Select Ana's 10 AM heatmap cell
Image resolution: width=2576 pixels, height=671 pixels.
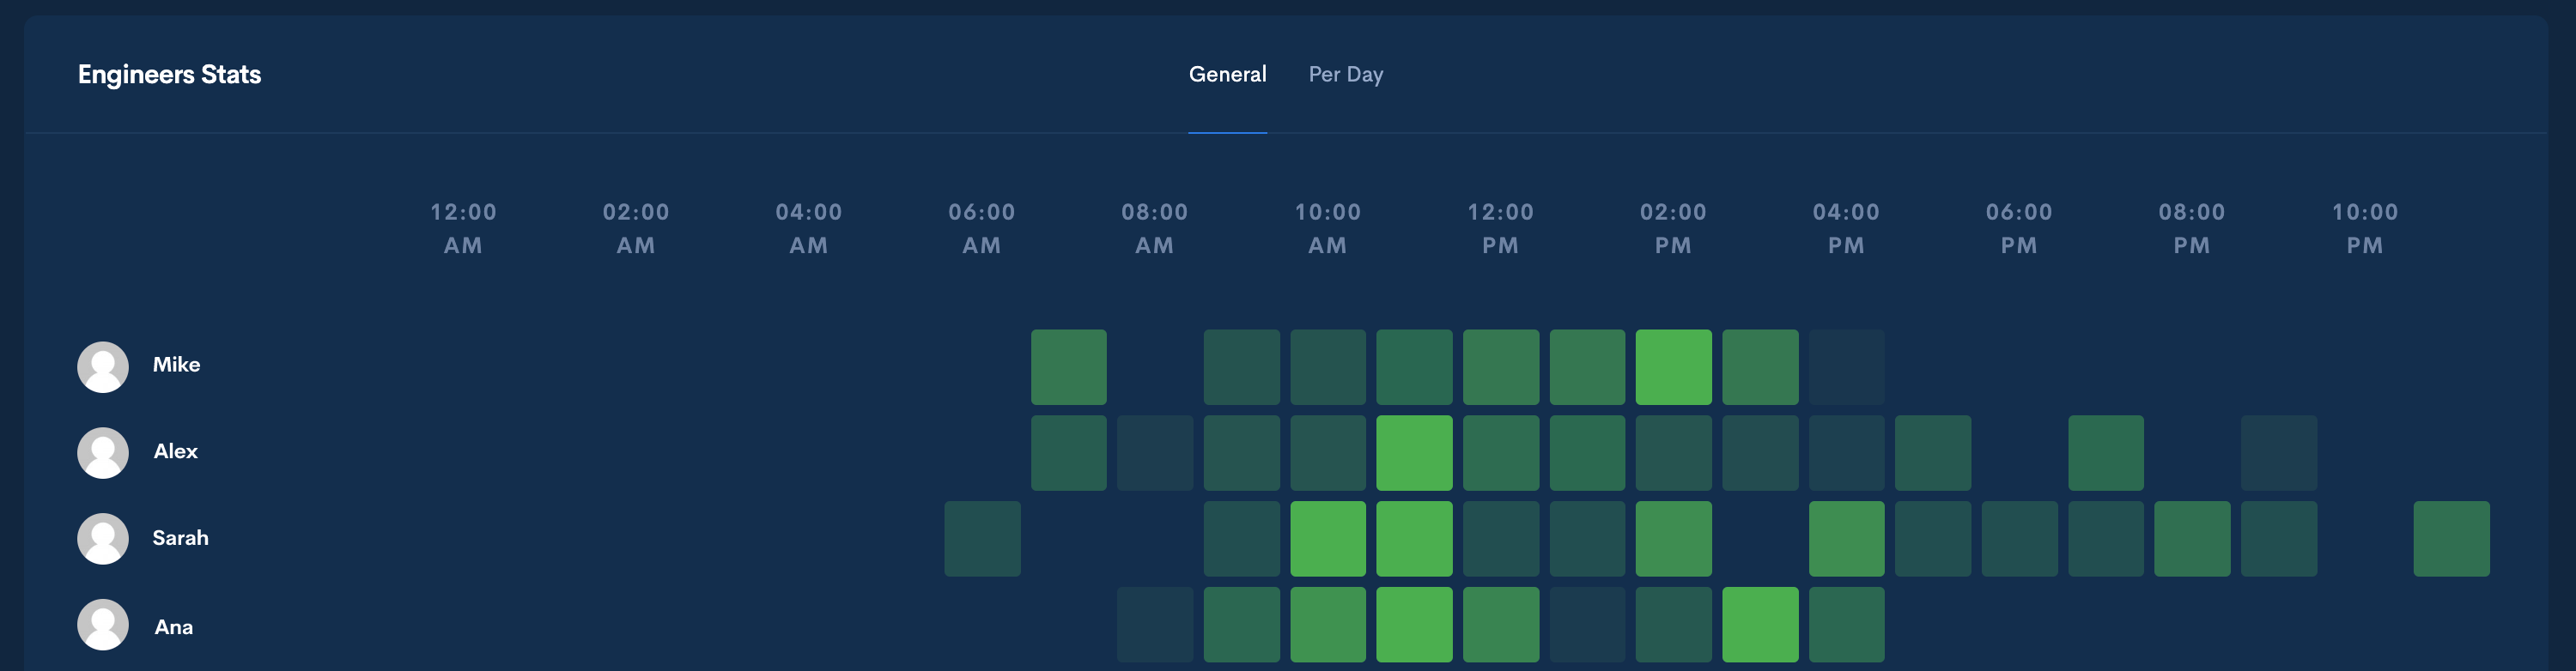pyautogui.click(x=1328, y=625)
